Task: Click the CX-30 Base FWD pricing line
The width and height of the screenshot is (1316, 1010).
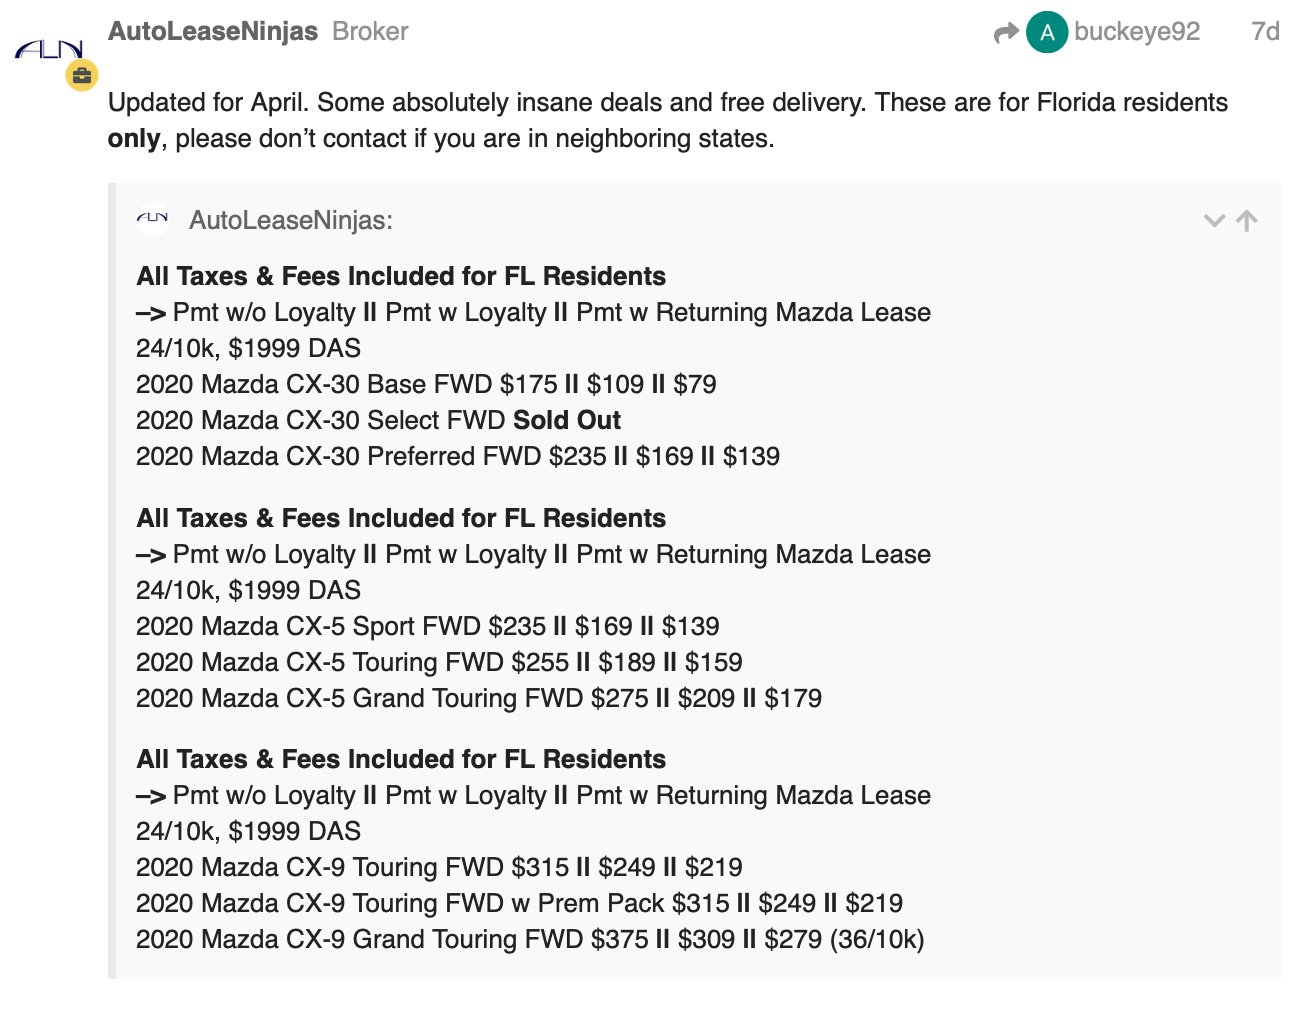Action: point(426,384)
